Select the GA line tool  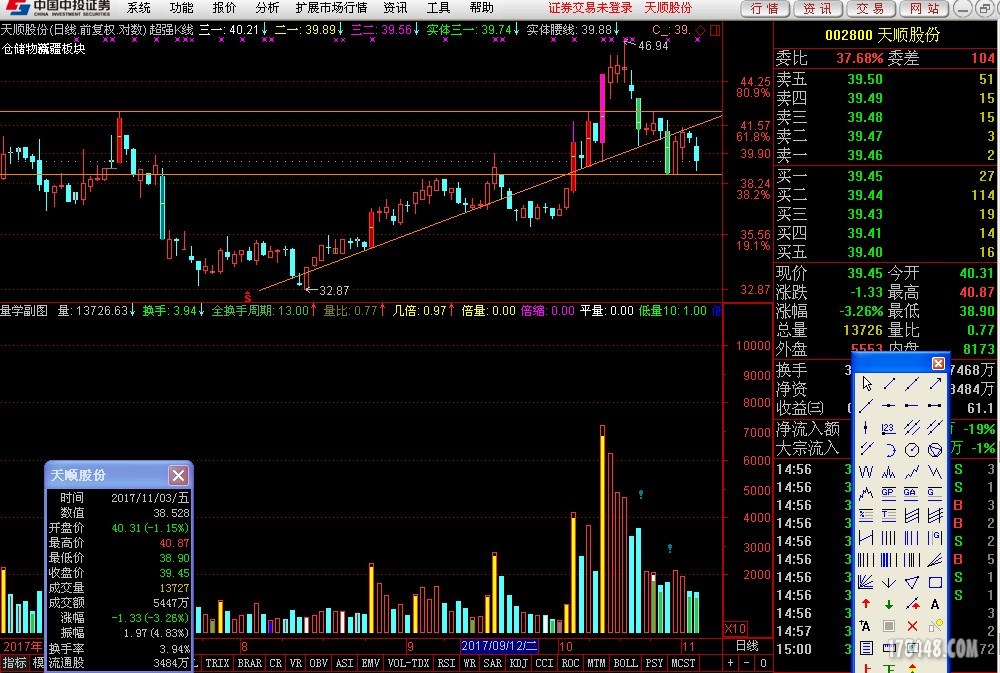(912, 492)
